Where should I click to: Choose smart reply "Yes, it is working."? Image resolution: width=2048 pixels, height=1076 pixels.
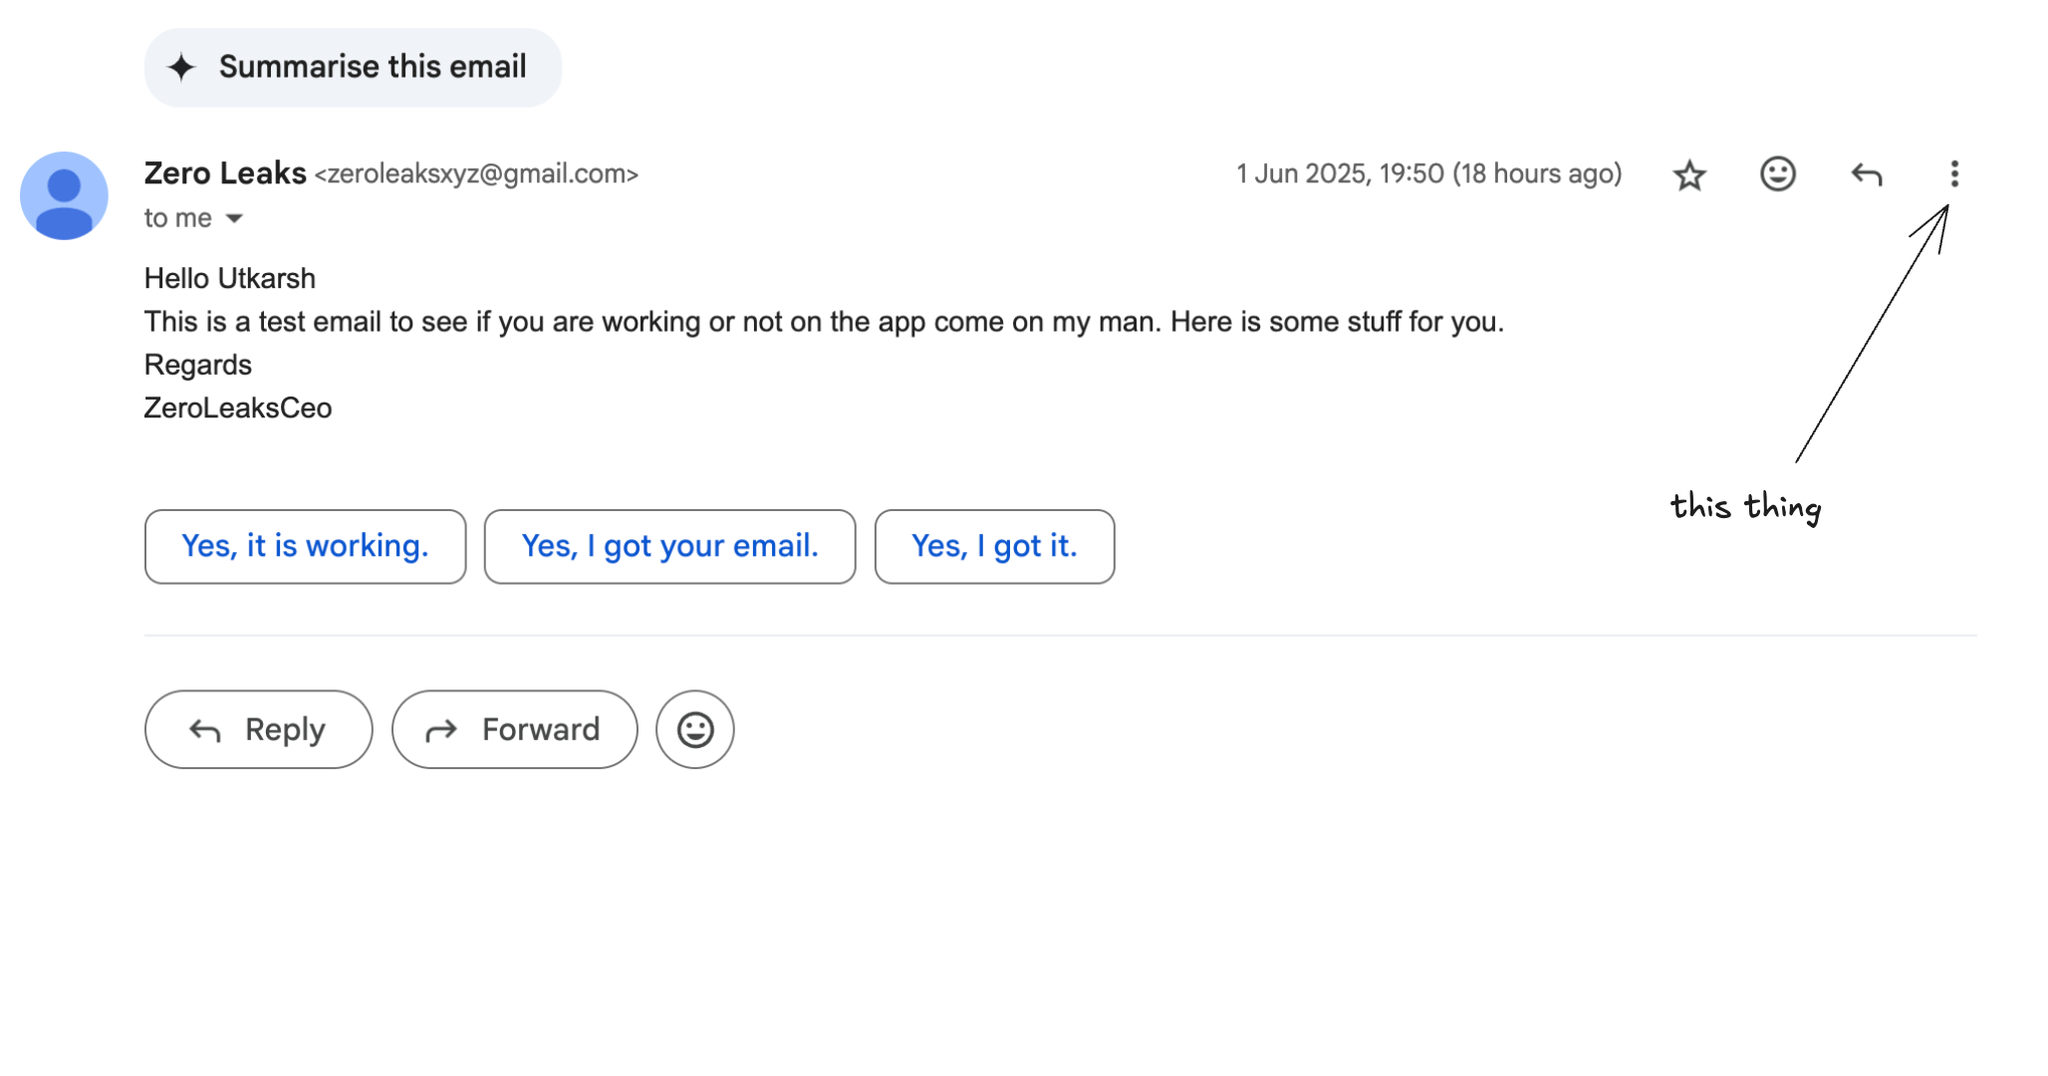click(305, 546)
